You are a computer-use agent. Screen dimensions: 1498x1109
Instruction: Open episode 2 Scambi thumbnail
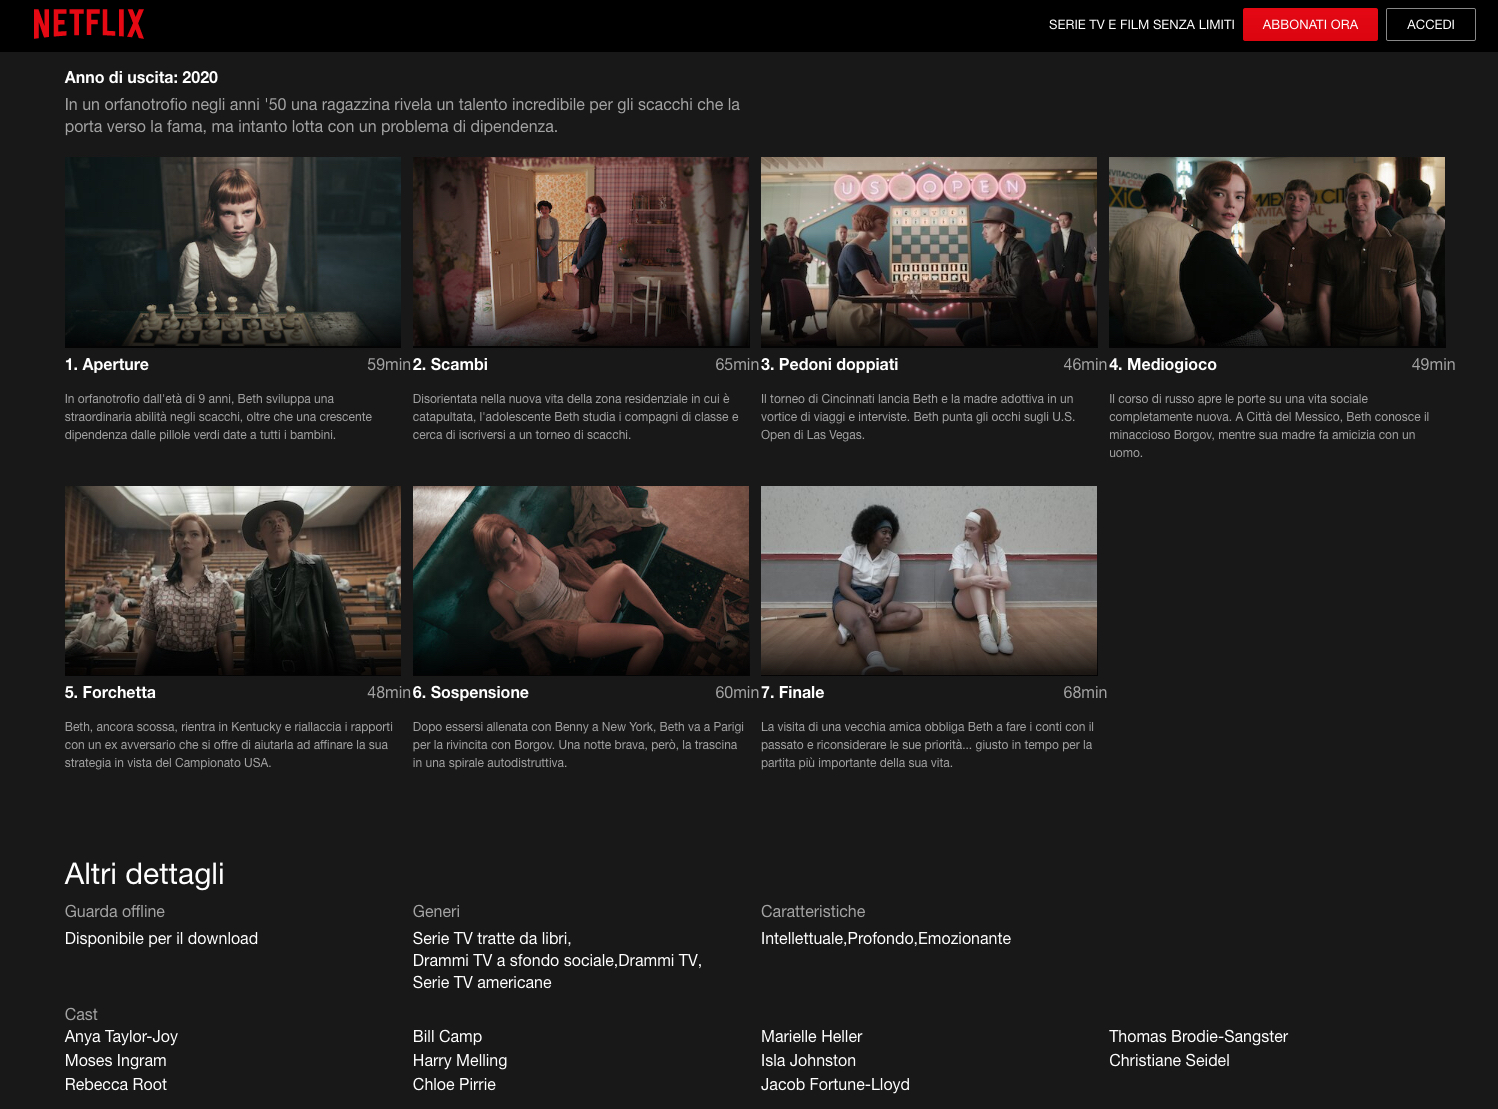581,252
